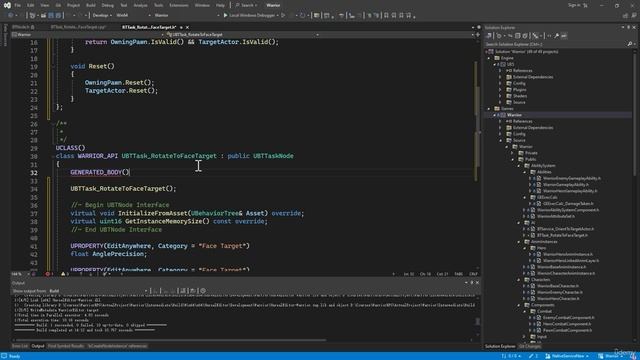This screenshot has height=360, width=640.
Task: Open the editor zoom percentage dropdown
Action: click(x=20, y=274)
